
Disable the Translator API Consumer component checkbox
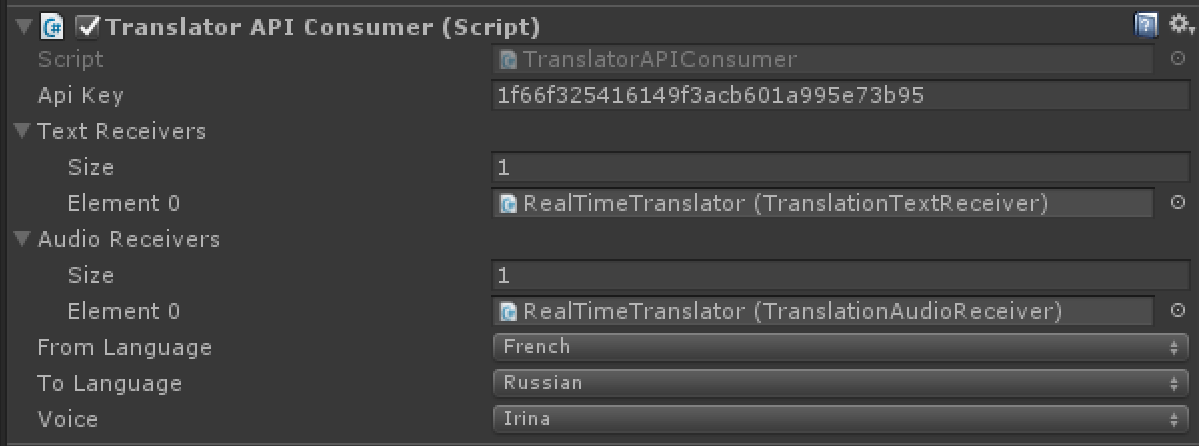pos(89,28)
